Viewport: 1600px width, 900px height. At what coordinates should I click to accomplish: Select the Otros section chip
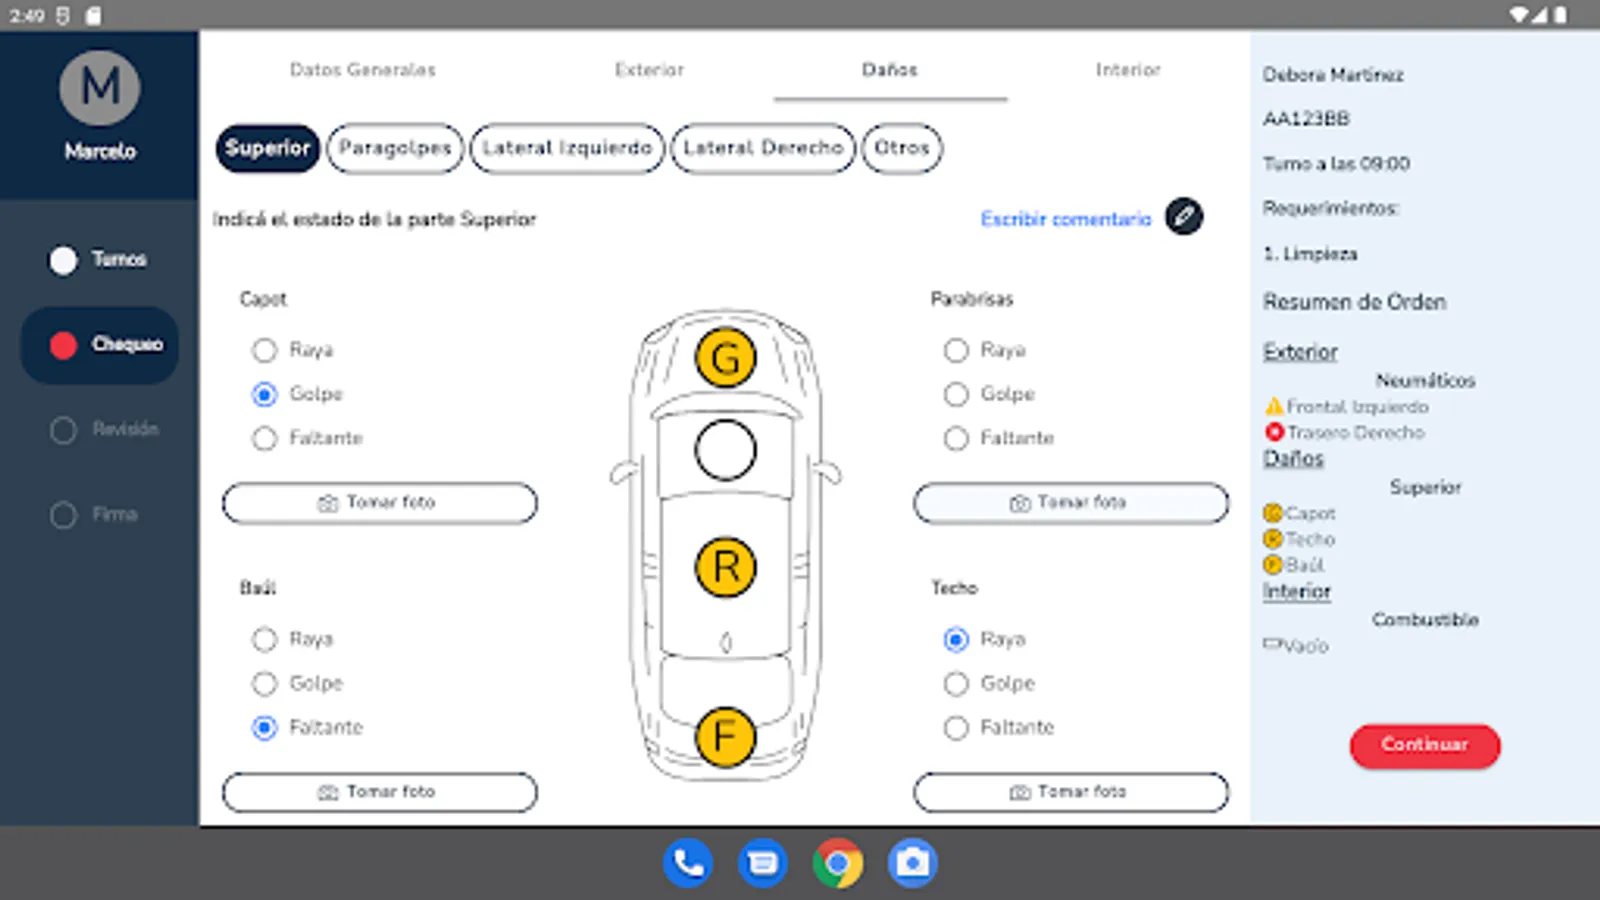coord(902,148)
